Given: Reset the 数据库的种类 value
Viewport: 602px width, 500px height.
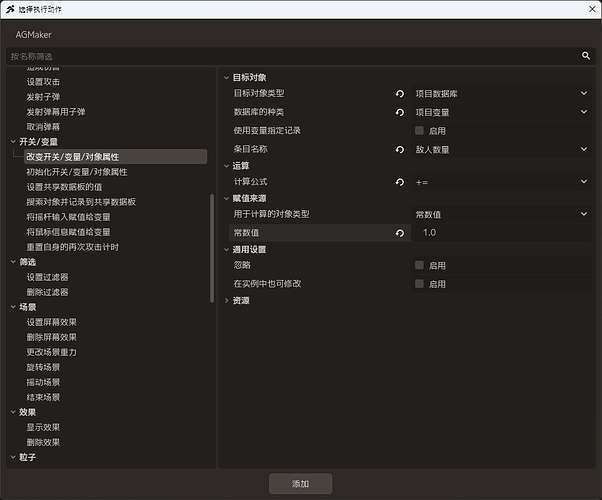Looking at the screenshot, I should coord(400,113).
